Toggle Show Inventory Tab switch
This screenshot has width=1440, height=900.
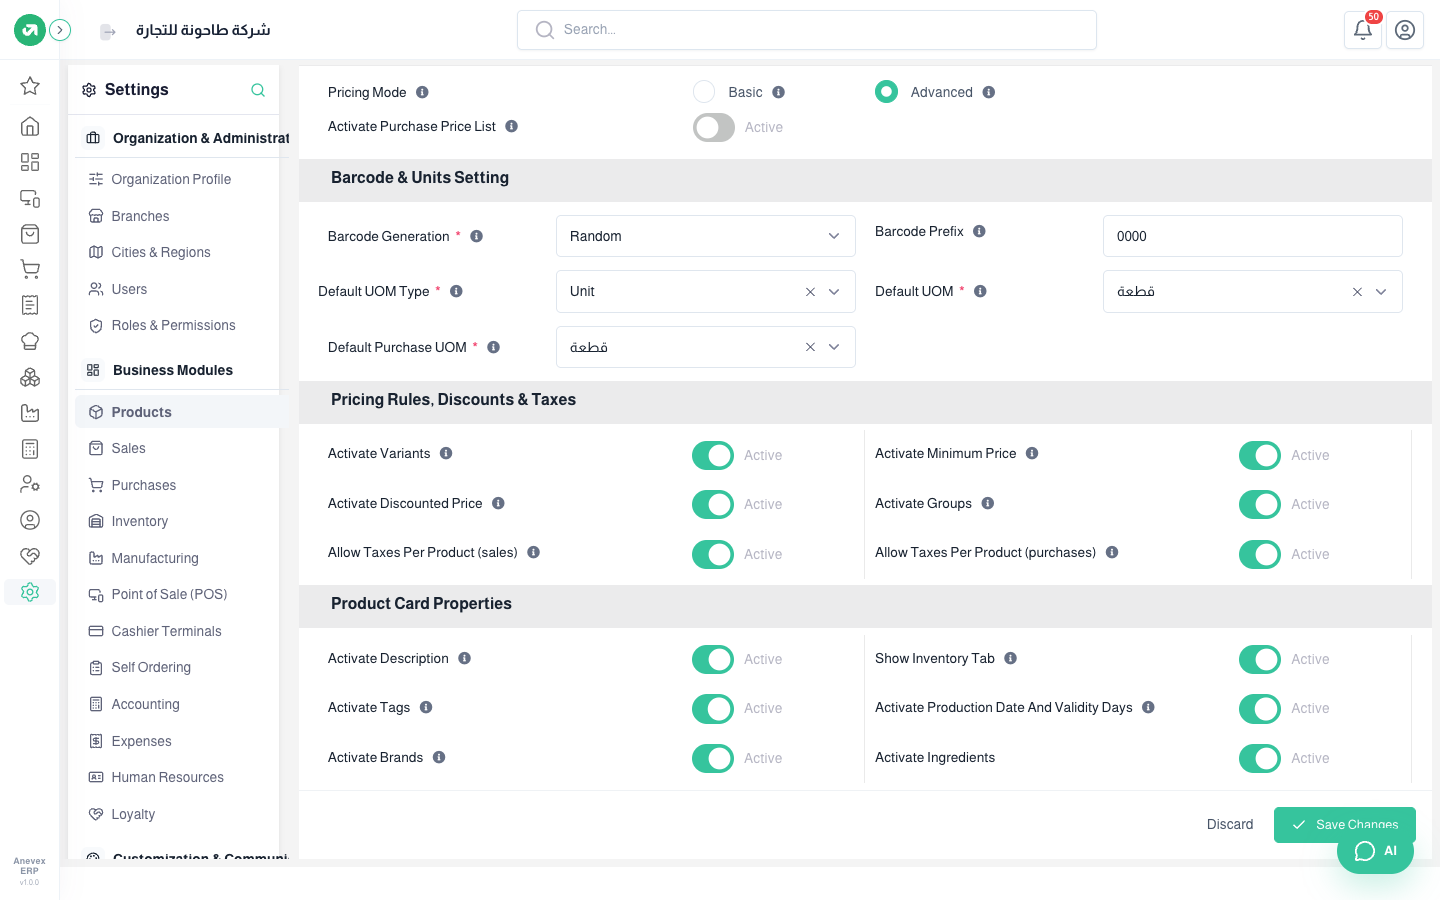coord(1260,659)
